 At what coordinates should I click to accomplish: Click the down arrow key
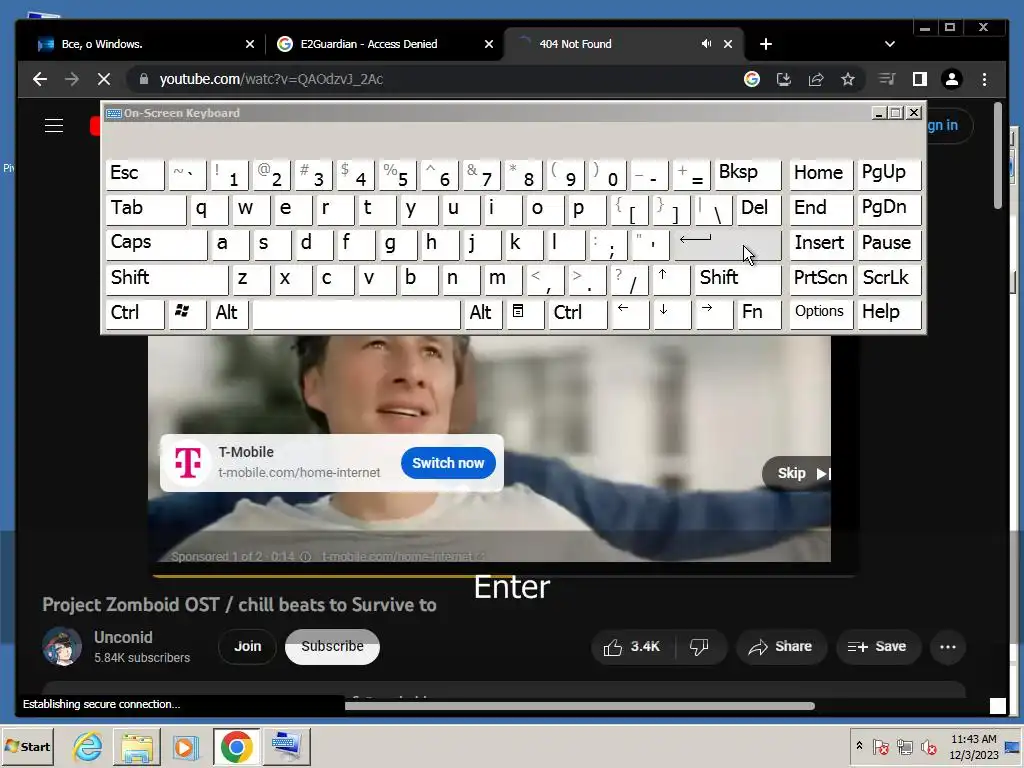tap(671, 313)
